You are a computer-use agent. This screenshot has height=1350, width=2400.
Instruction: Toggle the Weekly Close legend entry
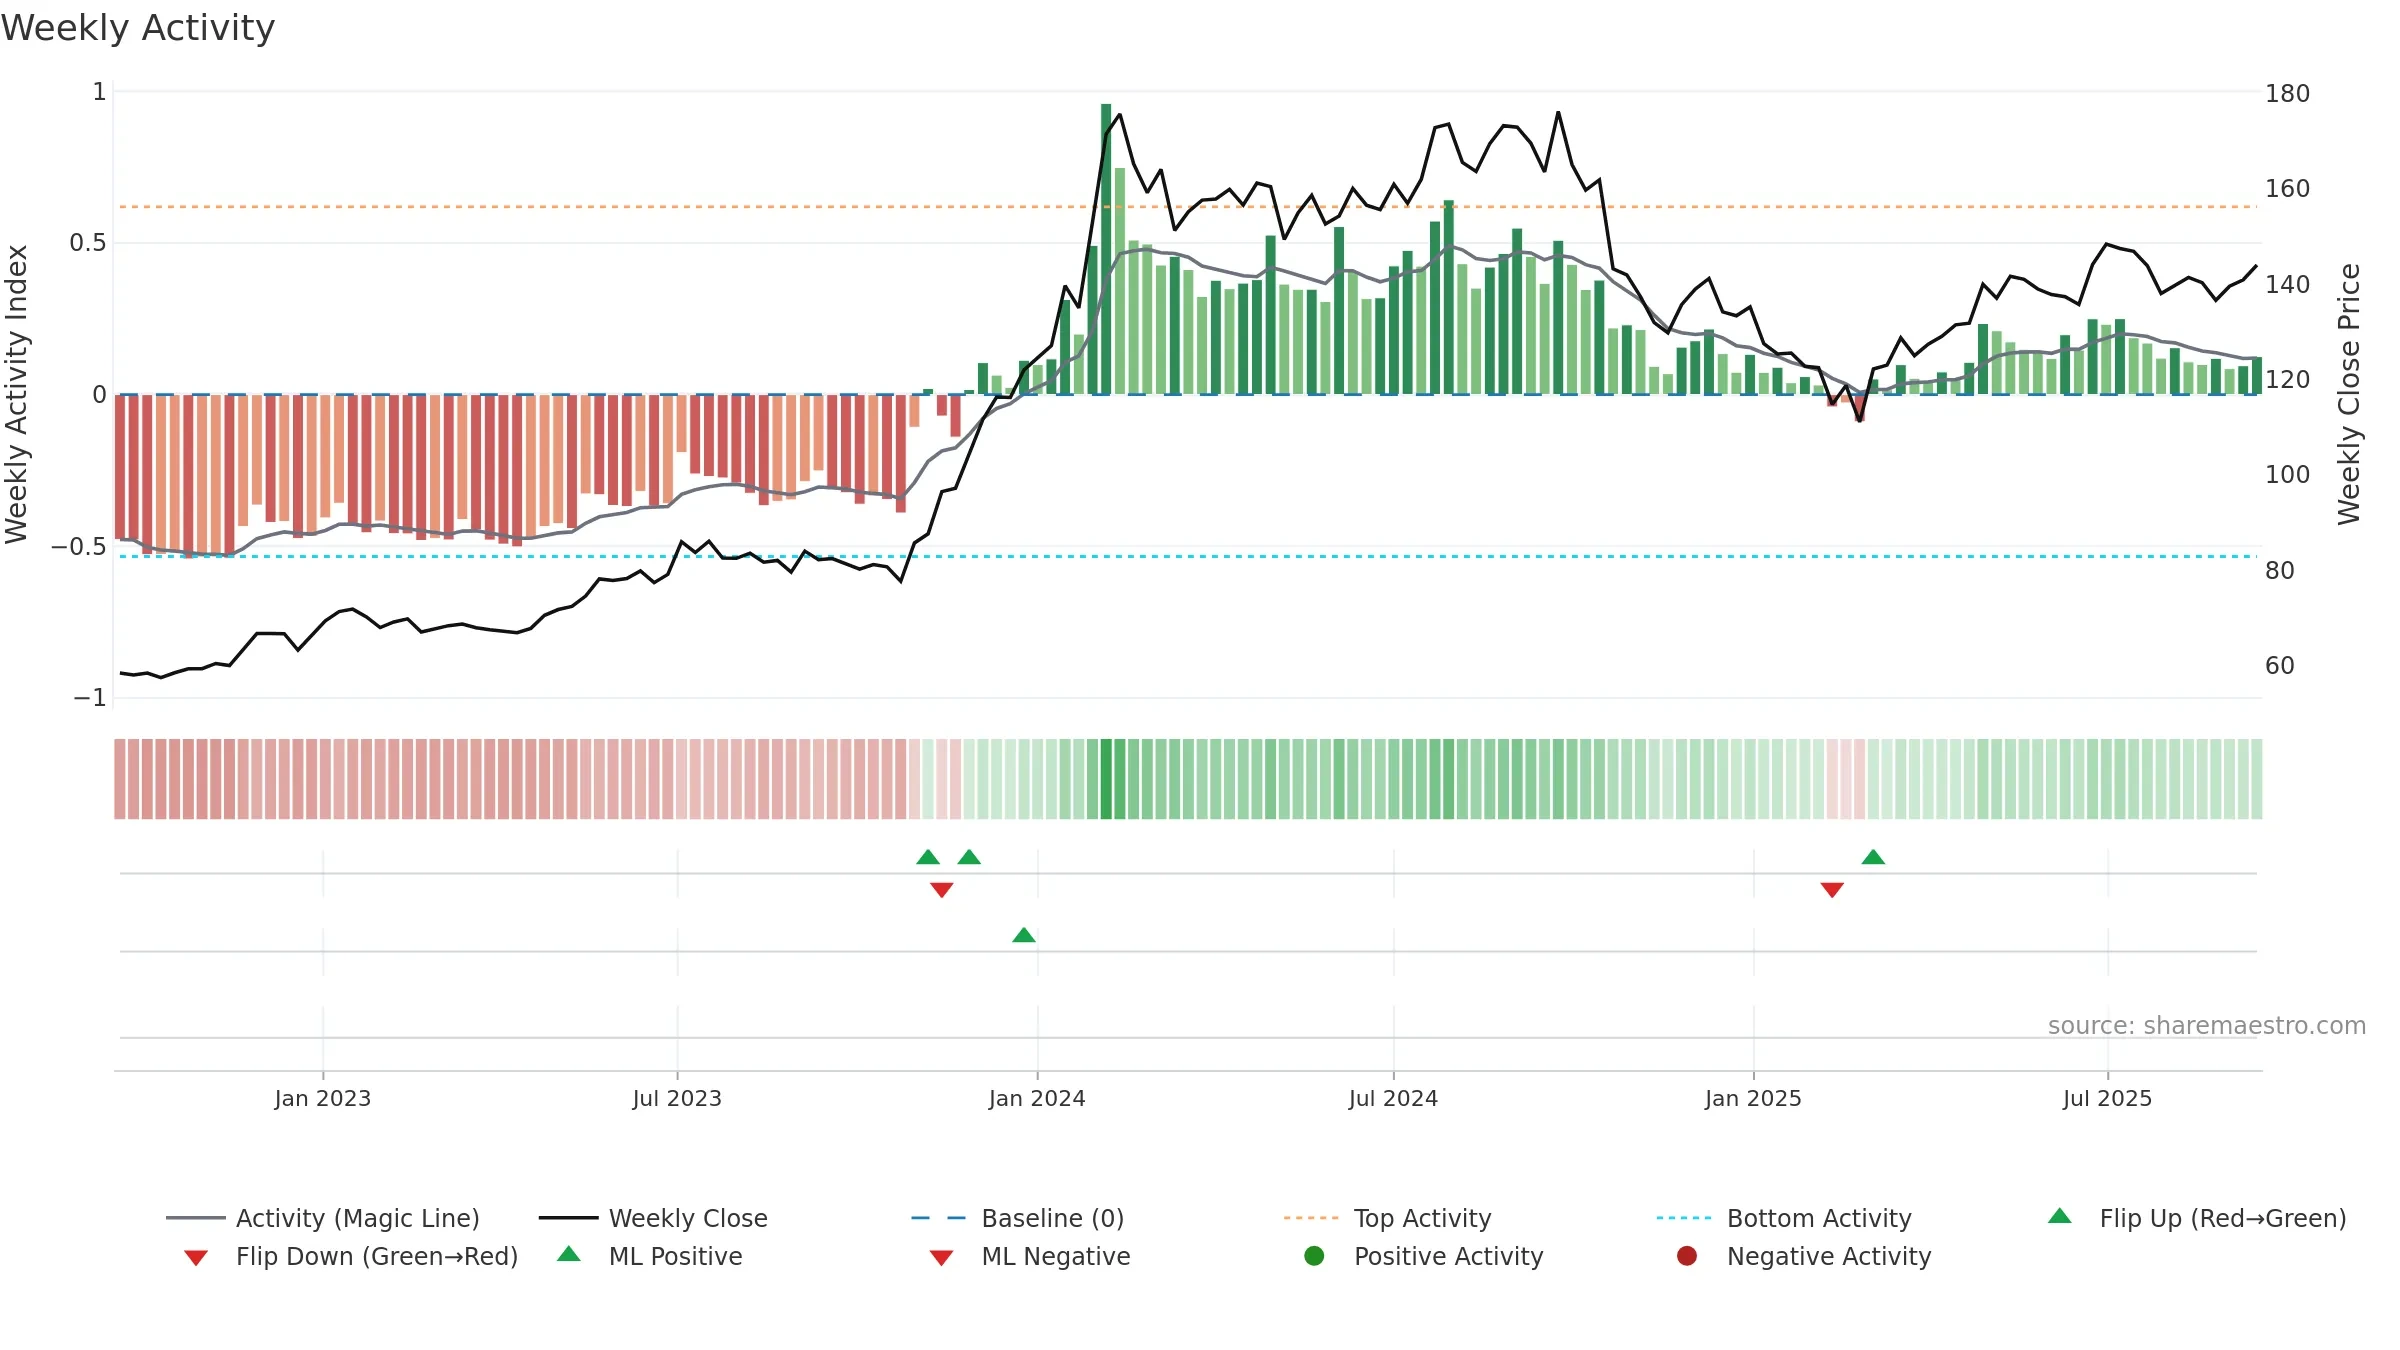pyautogui.click(x=653, y=1218)
